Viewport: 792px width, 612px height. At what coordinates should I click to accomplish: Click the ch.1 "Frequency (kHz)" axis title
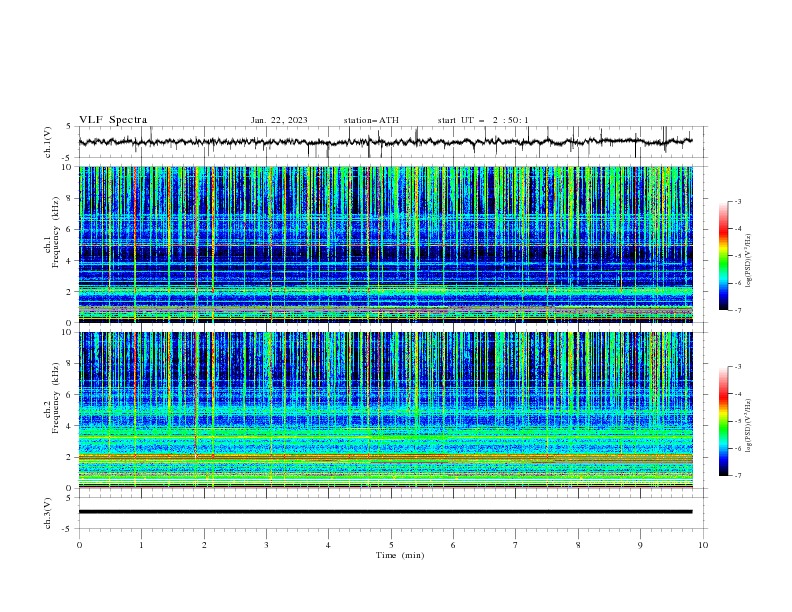(x=55, y=233)
